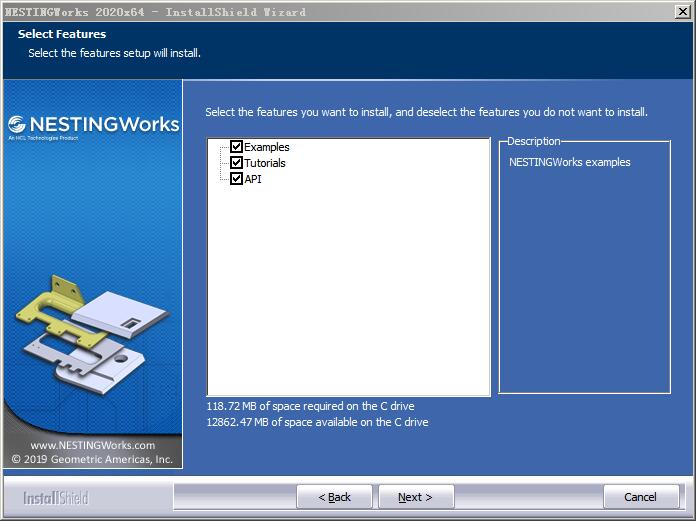Image resolution: width=696 pixels, height=521 pixels.
Task: Click the '12862.47 MB of space available' text
Action: pos(317,422)
